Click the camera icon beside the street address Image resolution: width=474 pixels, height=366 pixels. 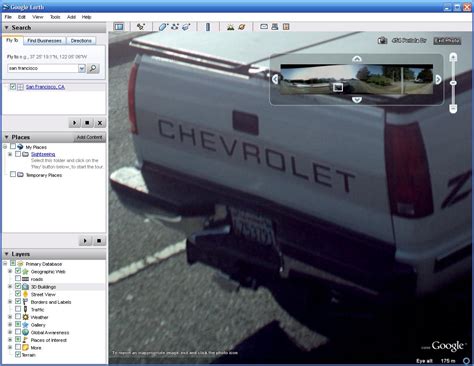click(x=382, y=40)
